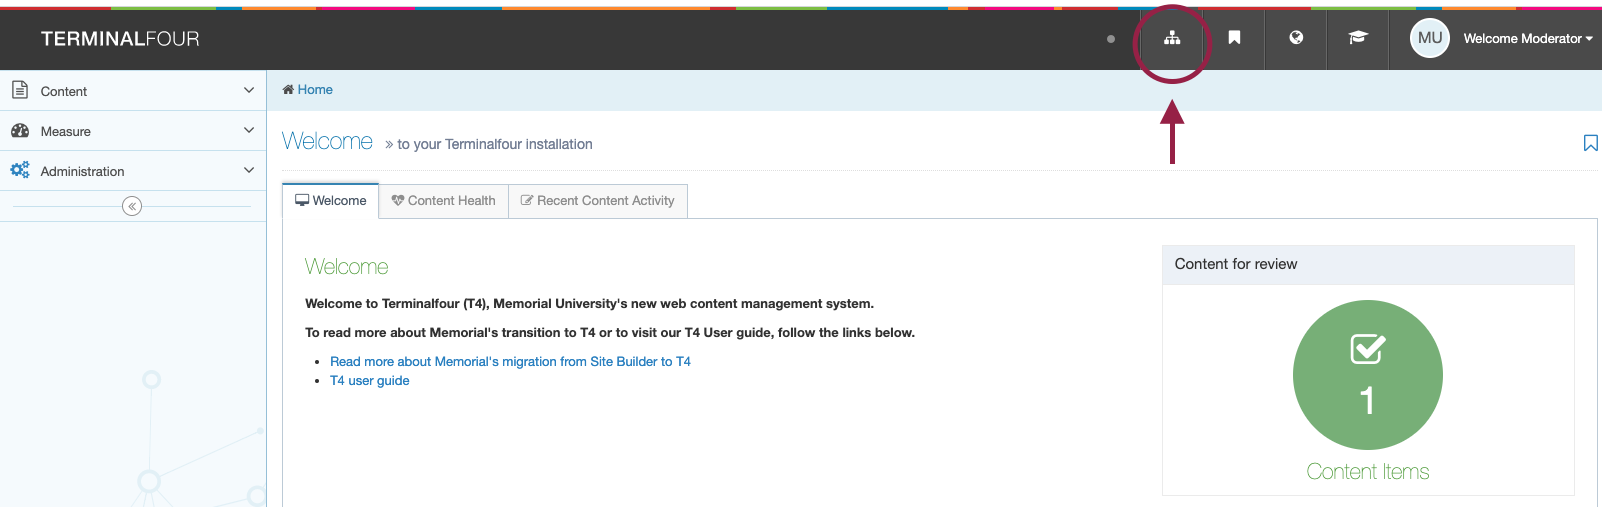The height and width of the screenshot is (507, 1602).
Task: Select the Welcome tab
Action: [331, 200]
